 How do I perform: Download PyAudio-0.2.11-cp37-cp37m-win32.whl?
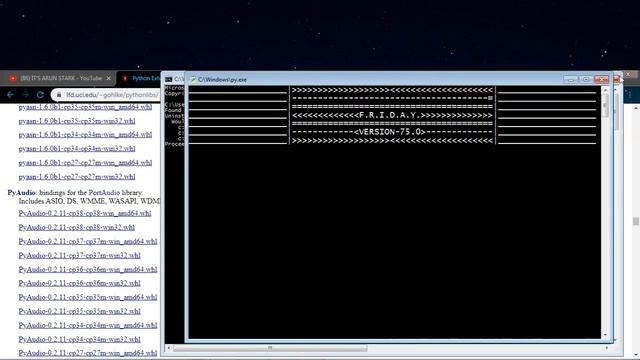(x=79, y=255)
